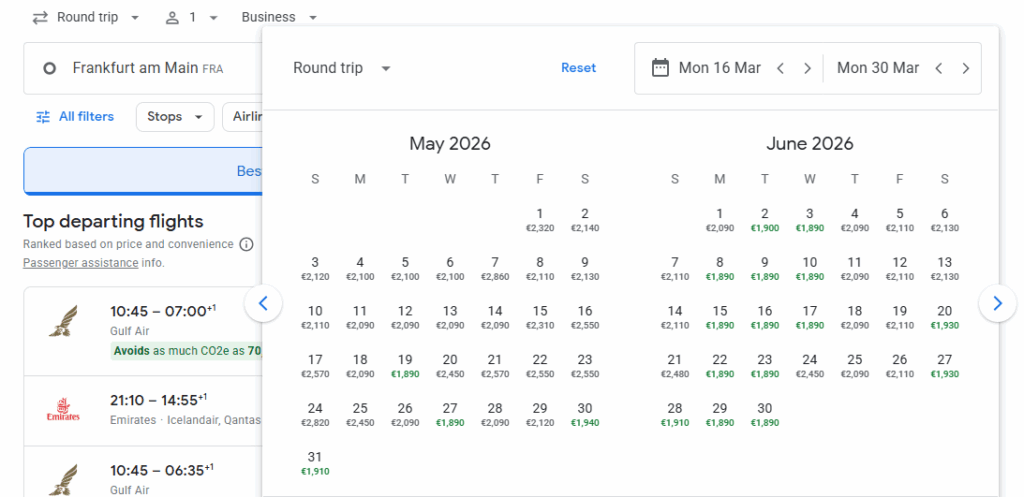This screenshot has height=497, width=1024.
Task: Pick May 1 priced €2,320
Action: coord(539,220)
